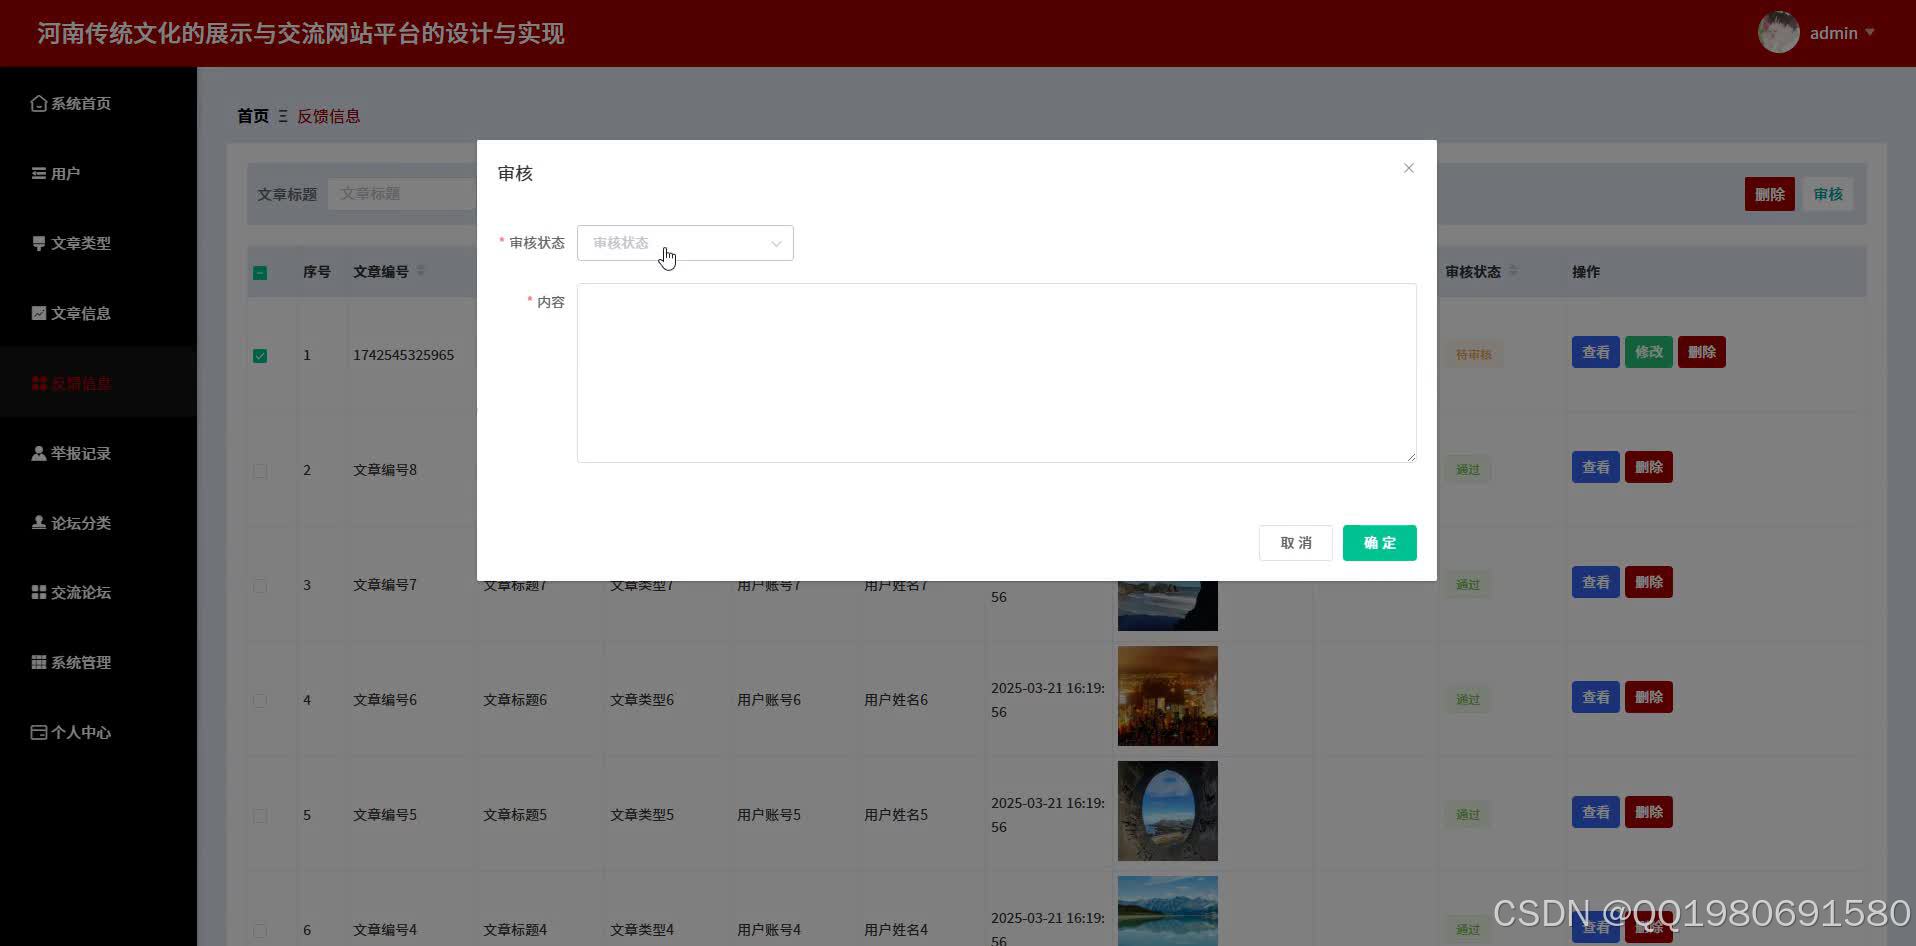Click 删除 in row 1
The image size is (1916, 946).
(1701, 352)
